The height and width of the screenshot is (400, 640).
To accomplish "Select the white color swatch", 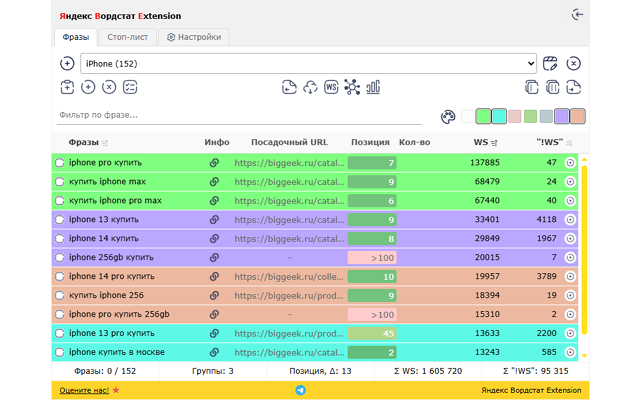I will click(x=468, y=116).
